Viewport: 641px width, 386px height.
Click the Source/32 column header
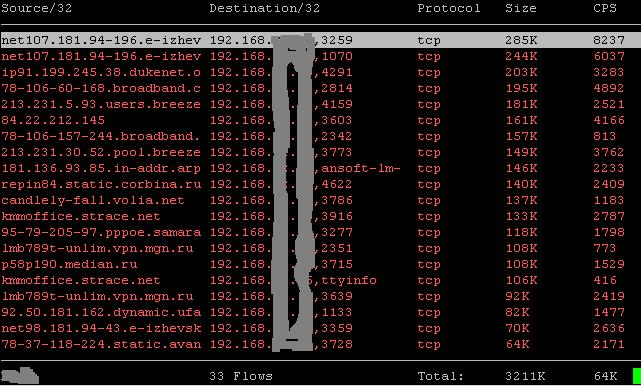point(37,8)
